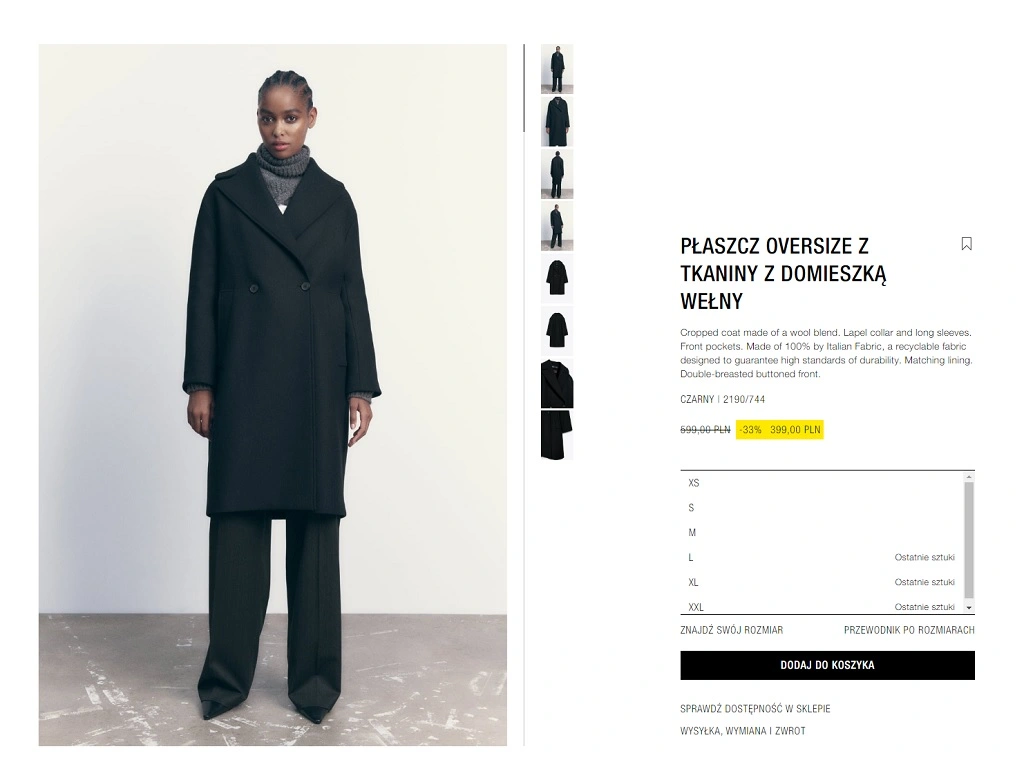Choose size L with last items
Viewport: 1024px width, 760px height.
(822, 558)
